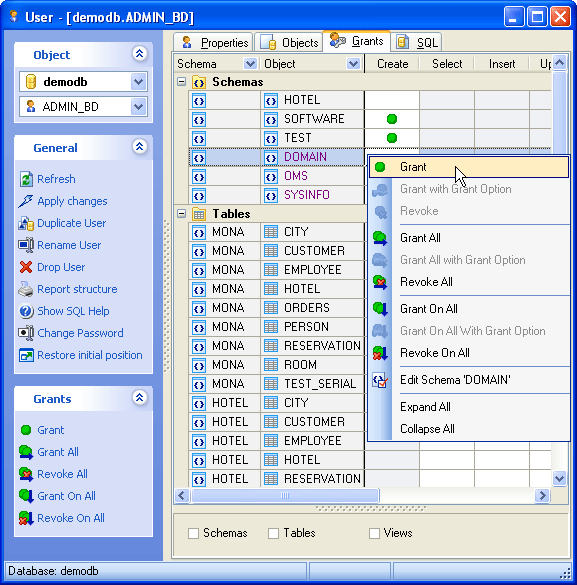Click the table icon beside MONA CUSTOMER
Image resolution: width=577 pixels, height=585 pixels.
pyautogui.click(x=271, y=251)
